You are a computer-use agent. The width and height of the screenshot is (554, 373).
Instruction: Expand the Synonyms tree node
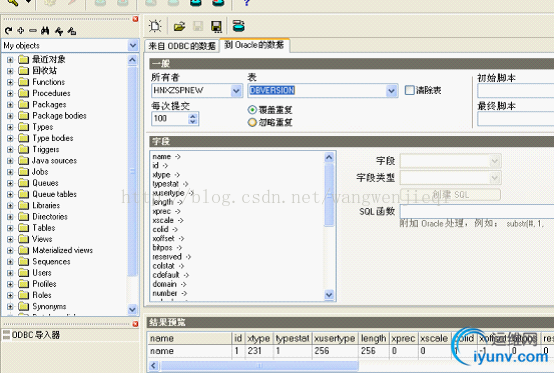[10, 306]
